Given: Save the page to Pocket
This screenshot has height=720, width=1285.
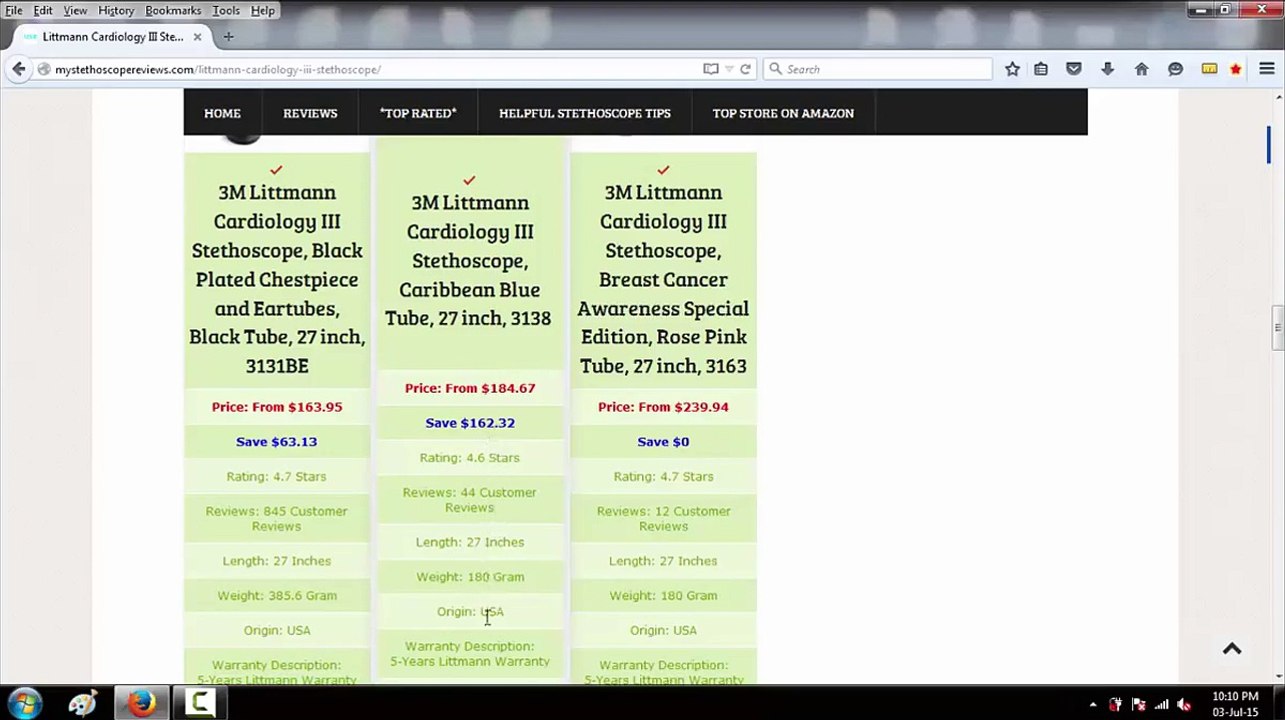Looking at the screenshot, I should [1074, 69].
